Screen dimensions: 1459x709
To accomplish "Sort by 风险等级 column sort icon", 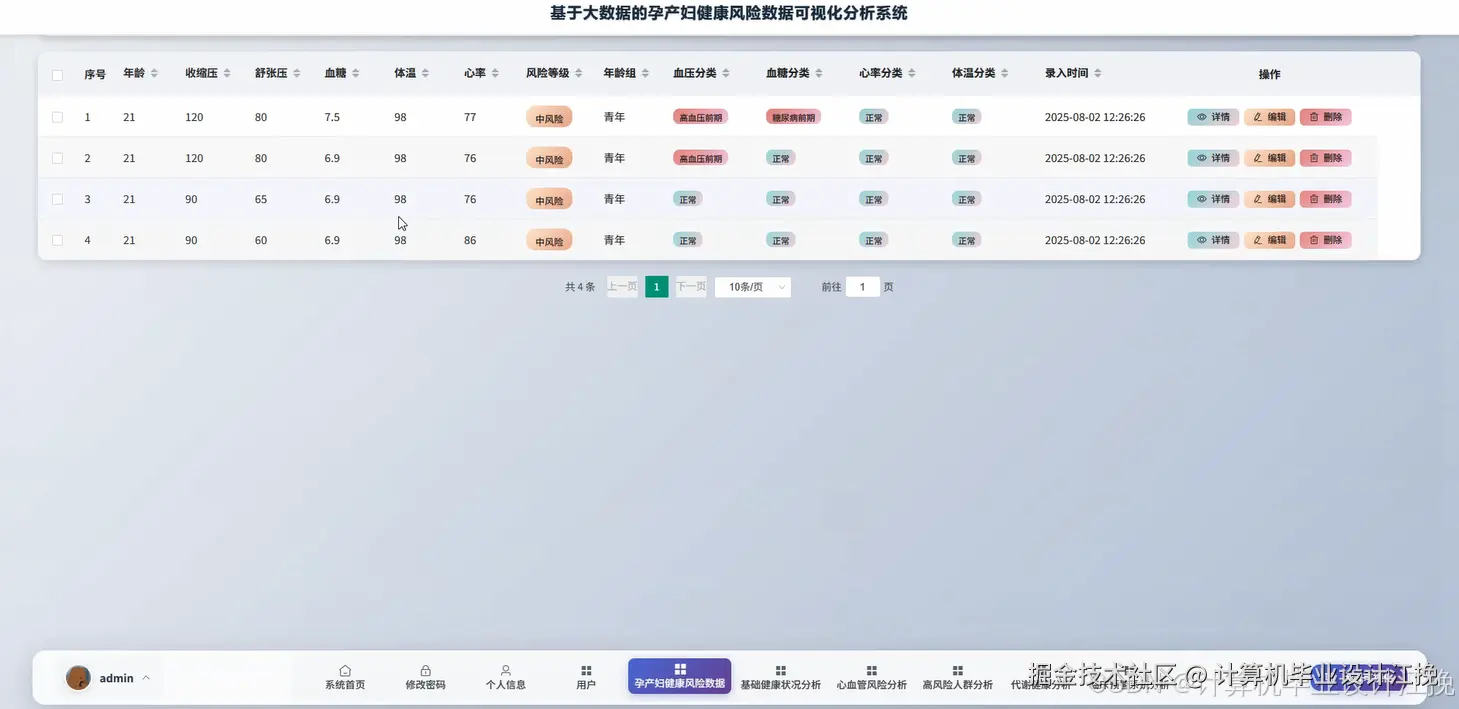I will coord(579,74).
